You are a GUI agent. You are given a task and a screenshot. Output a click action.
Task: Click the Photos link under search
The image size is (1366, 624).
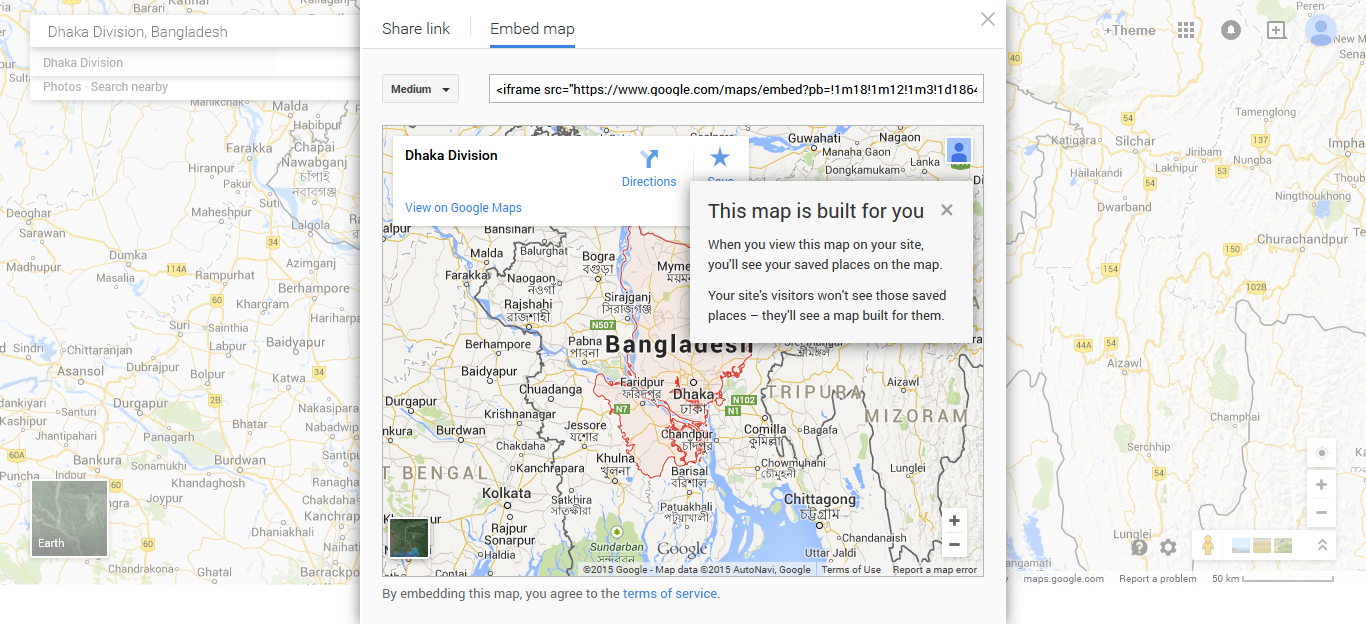point(62,87)
